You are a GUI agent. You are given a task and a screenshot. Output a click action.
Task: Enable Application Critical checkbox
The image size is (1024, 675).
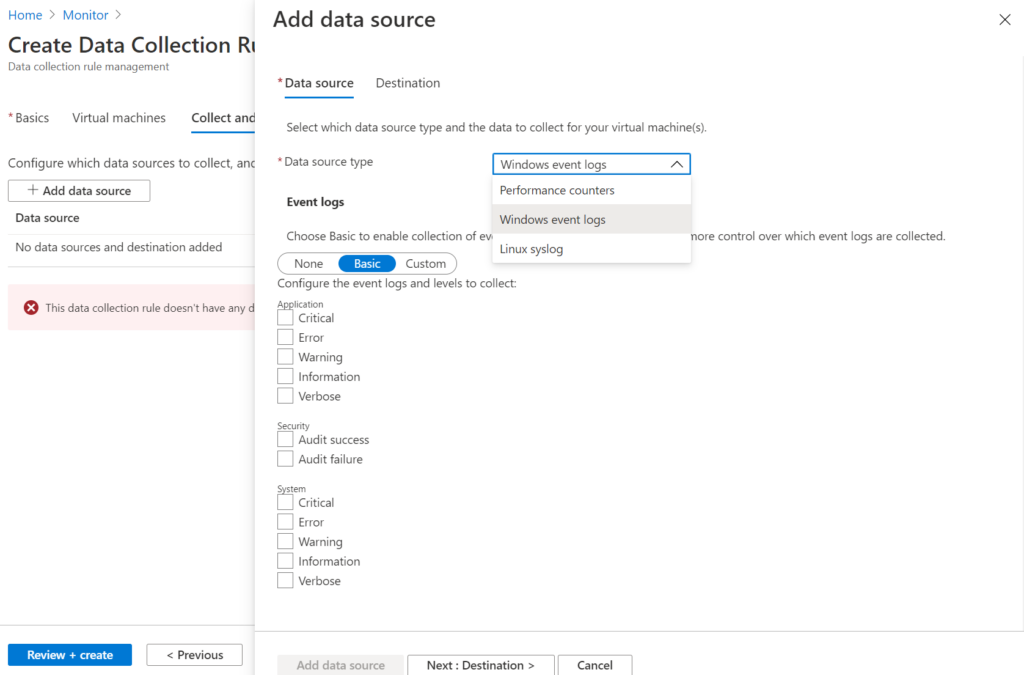pos(285,318)
